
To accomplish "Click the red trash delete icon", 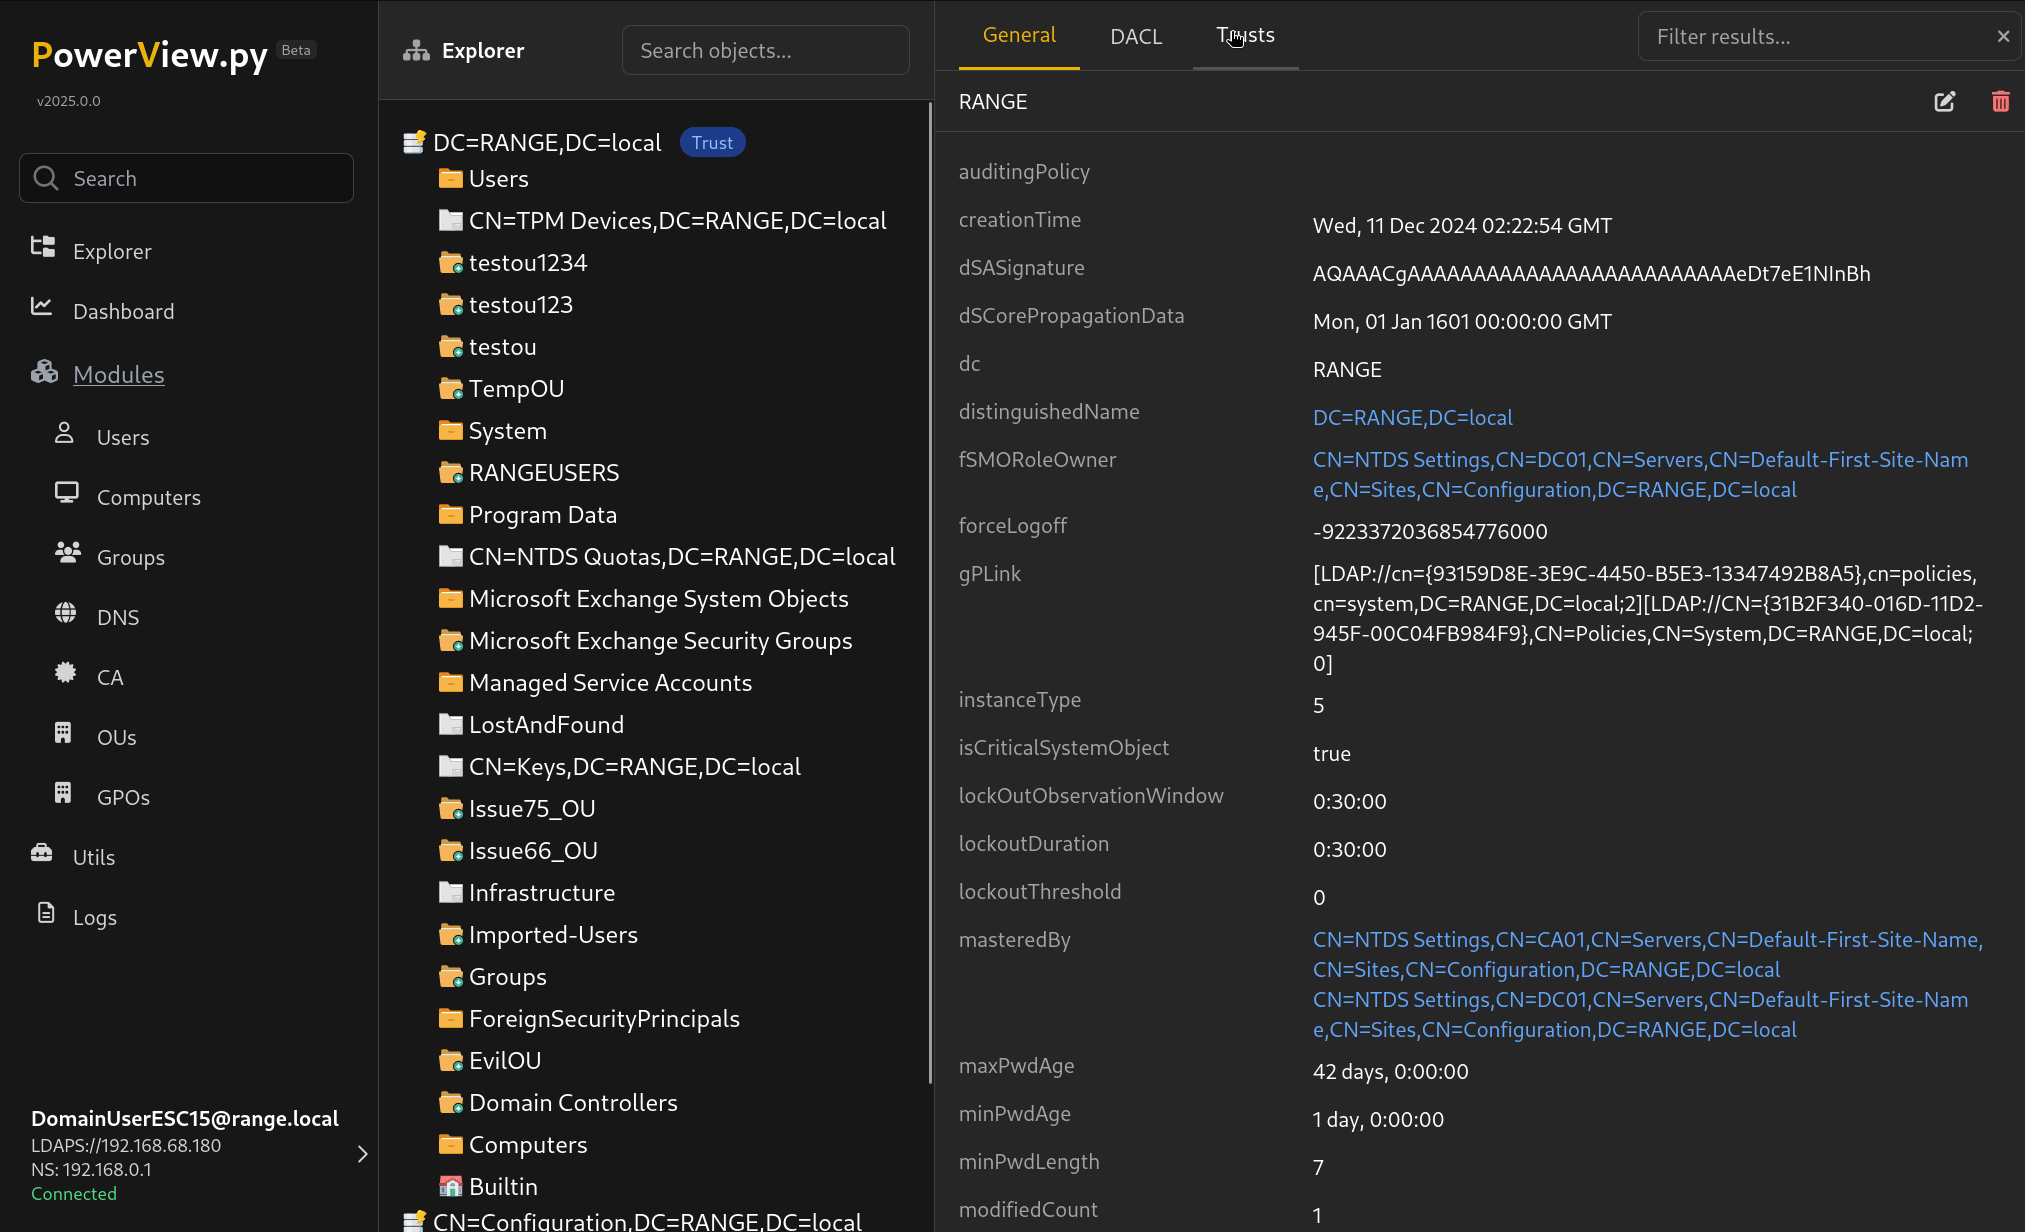I will (2000, 102).
